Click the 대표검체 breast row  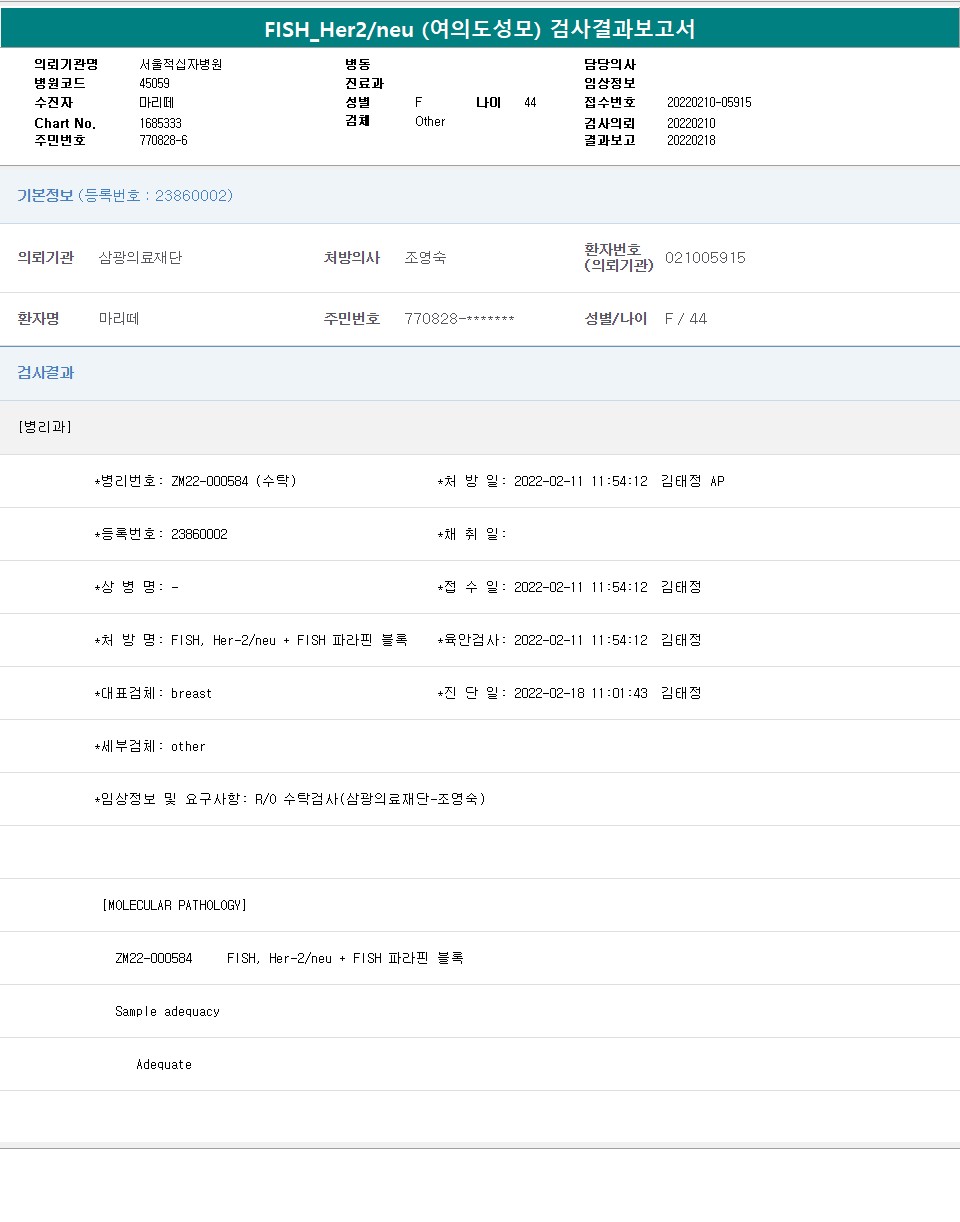tap(153, 693)
